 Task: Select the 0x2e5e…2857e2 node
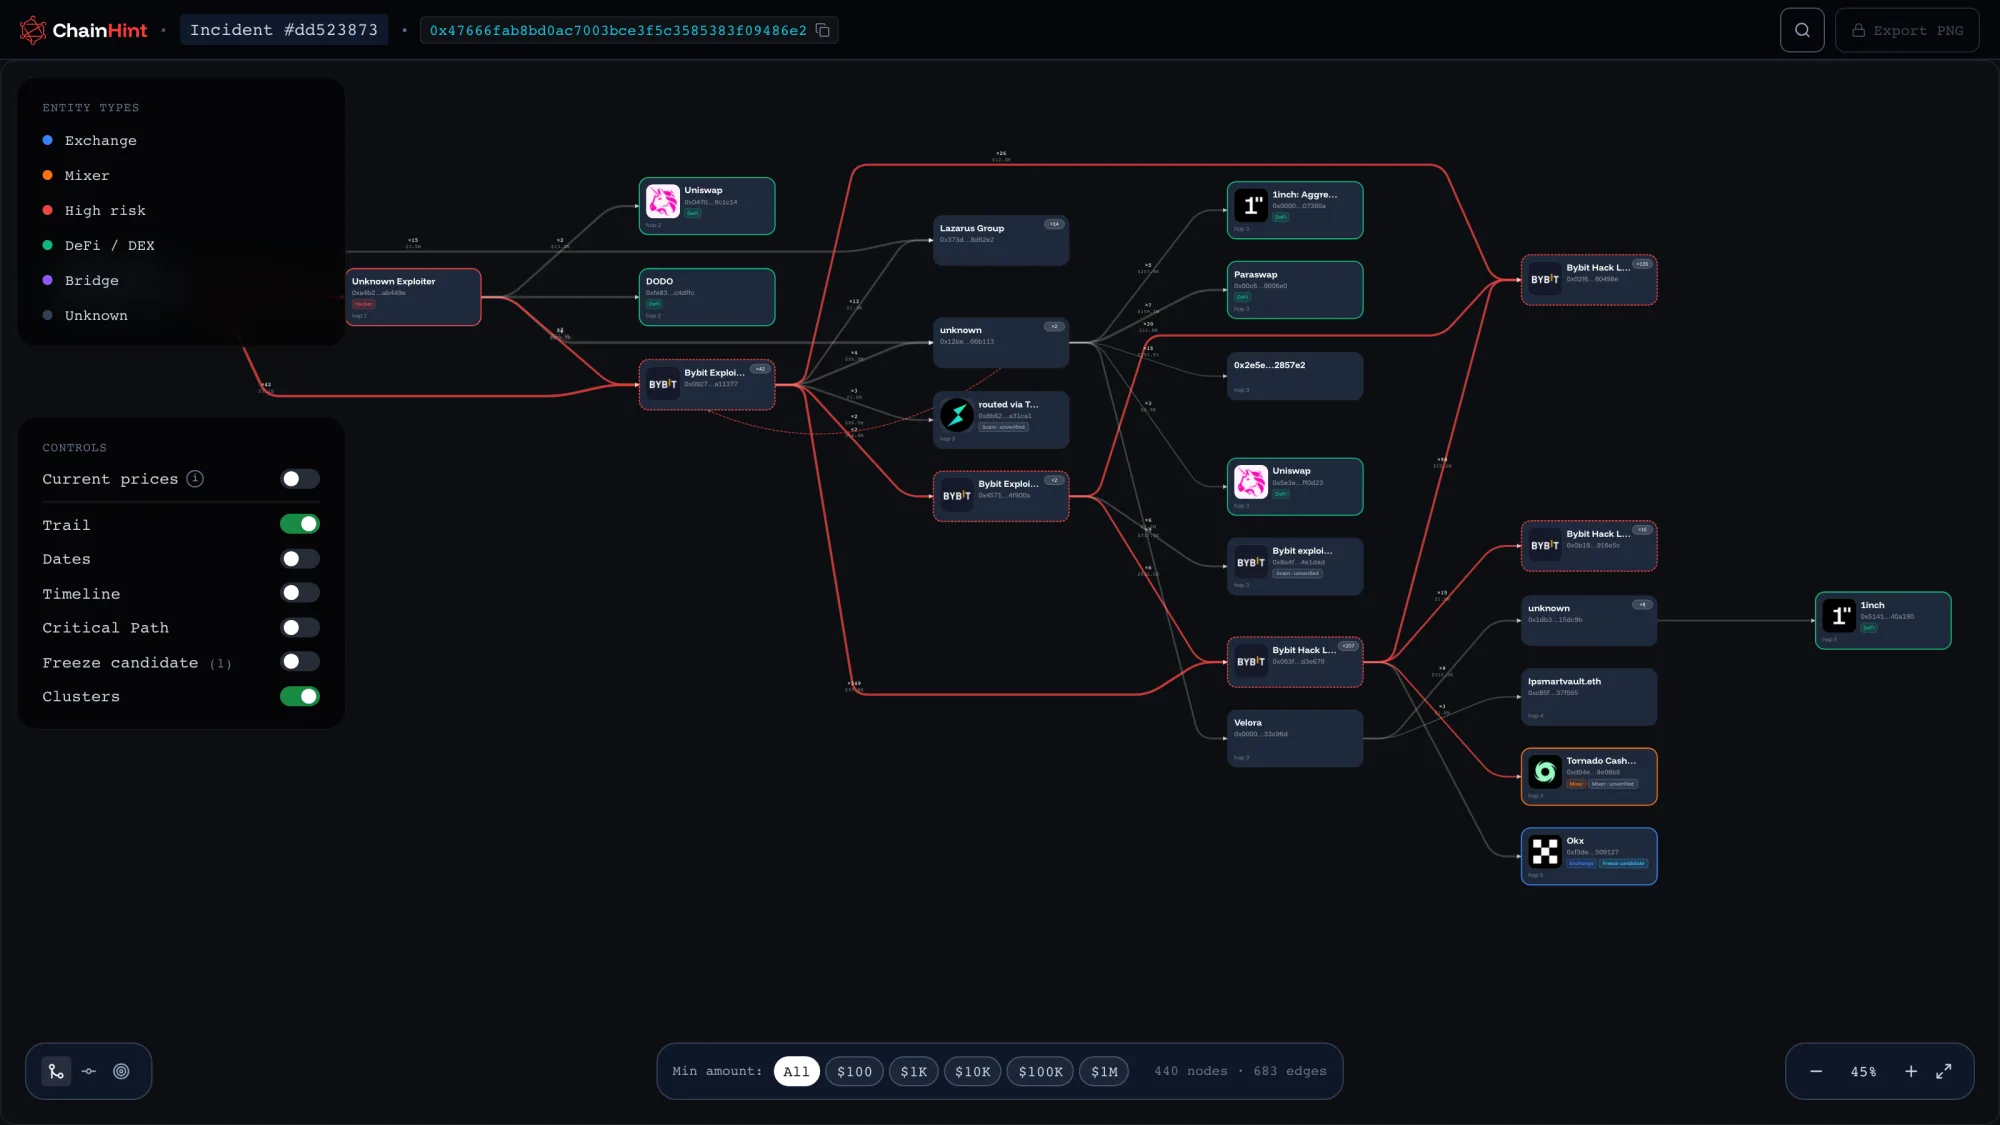1295,376
